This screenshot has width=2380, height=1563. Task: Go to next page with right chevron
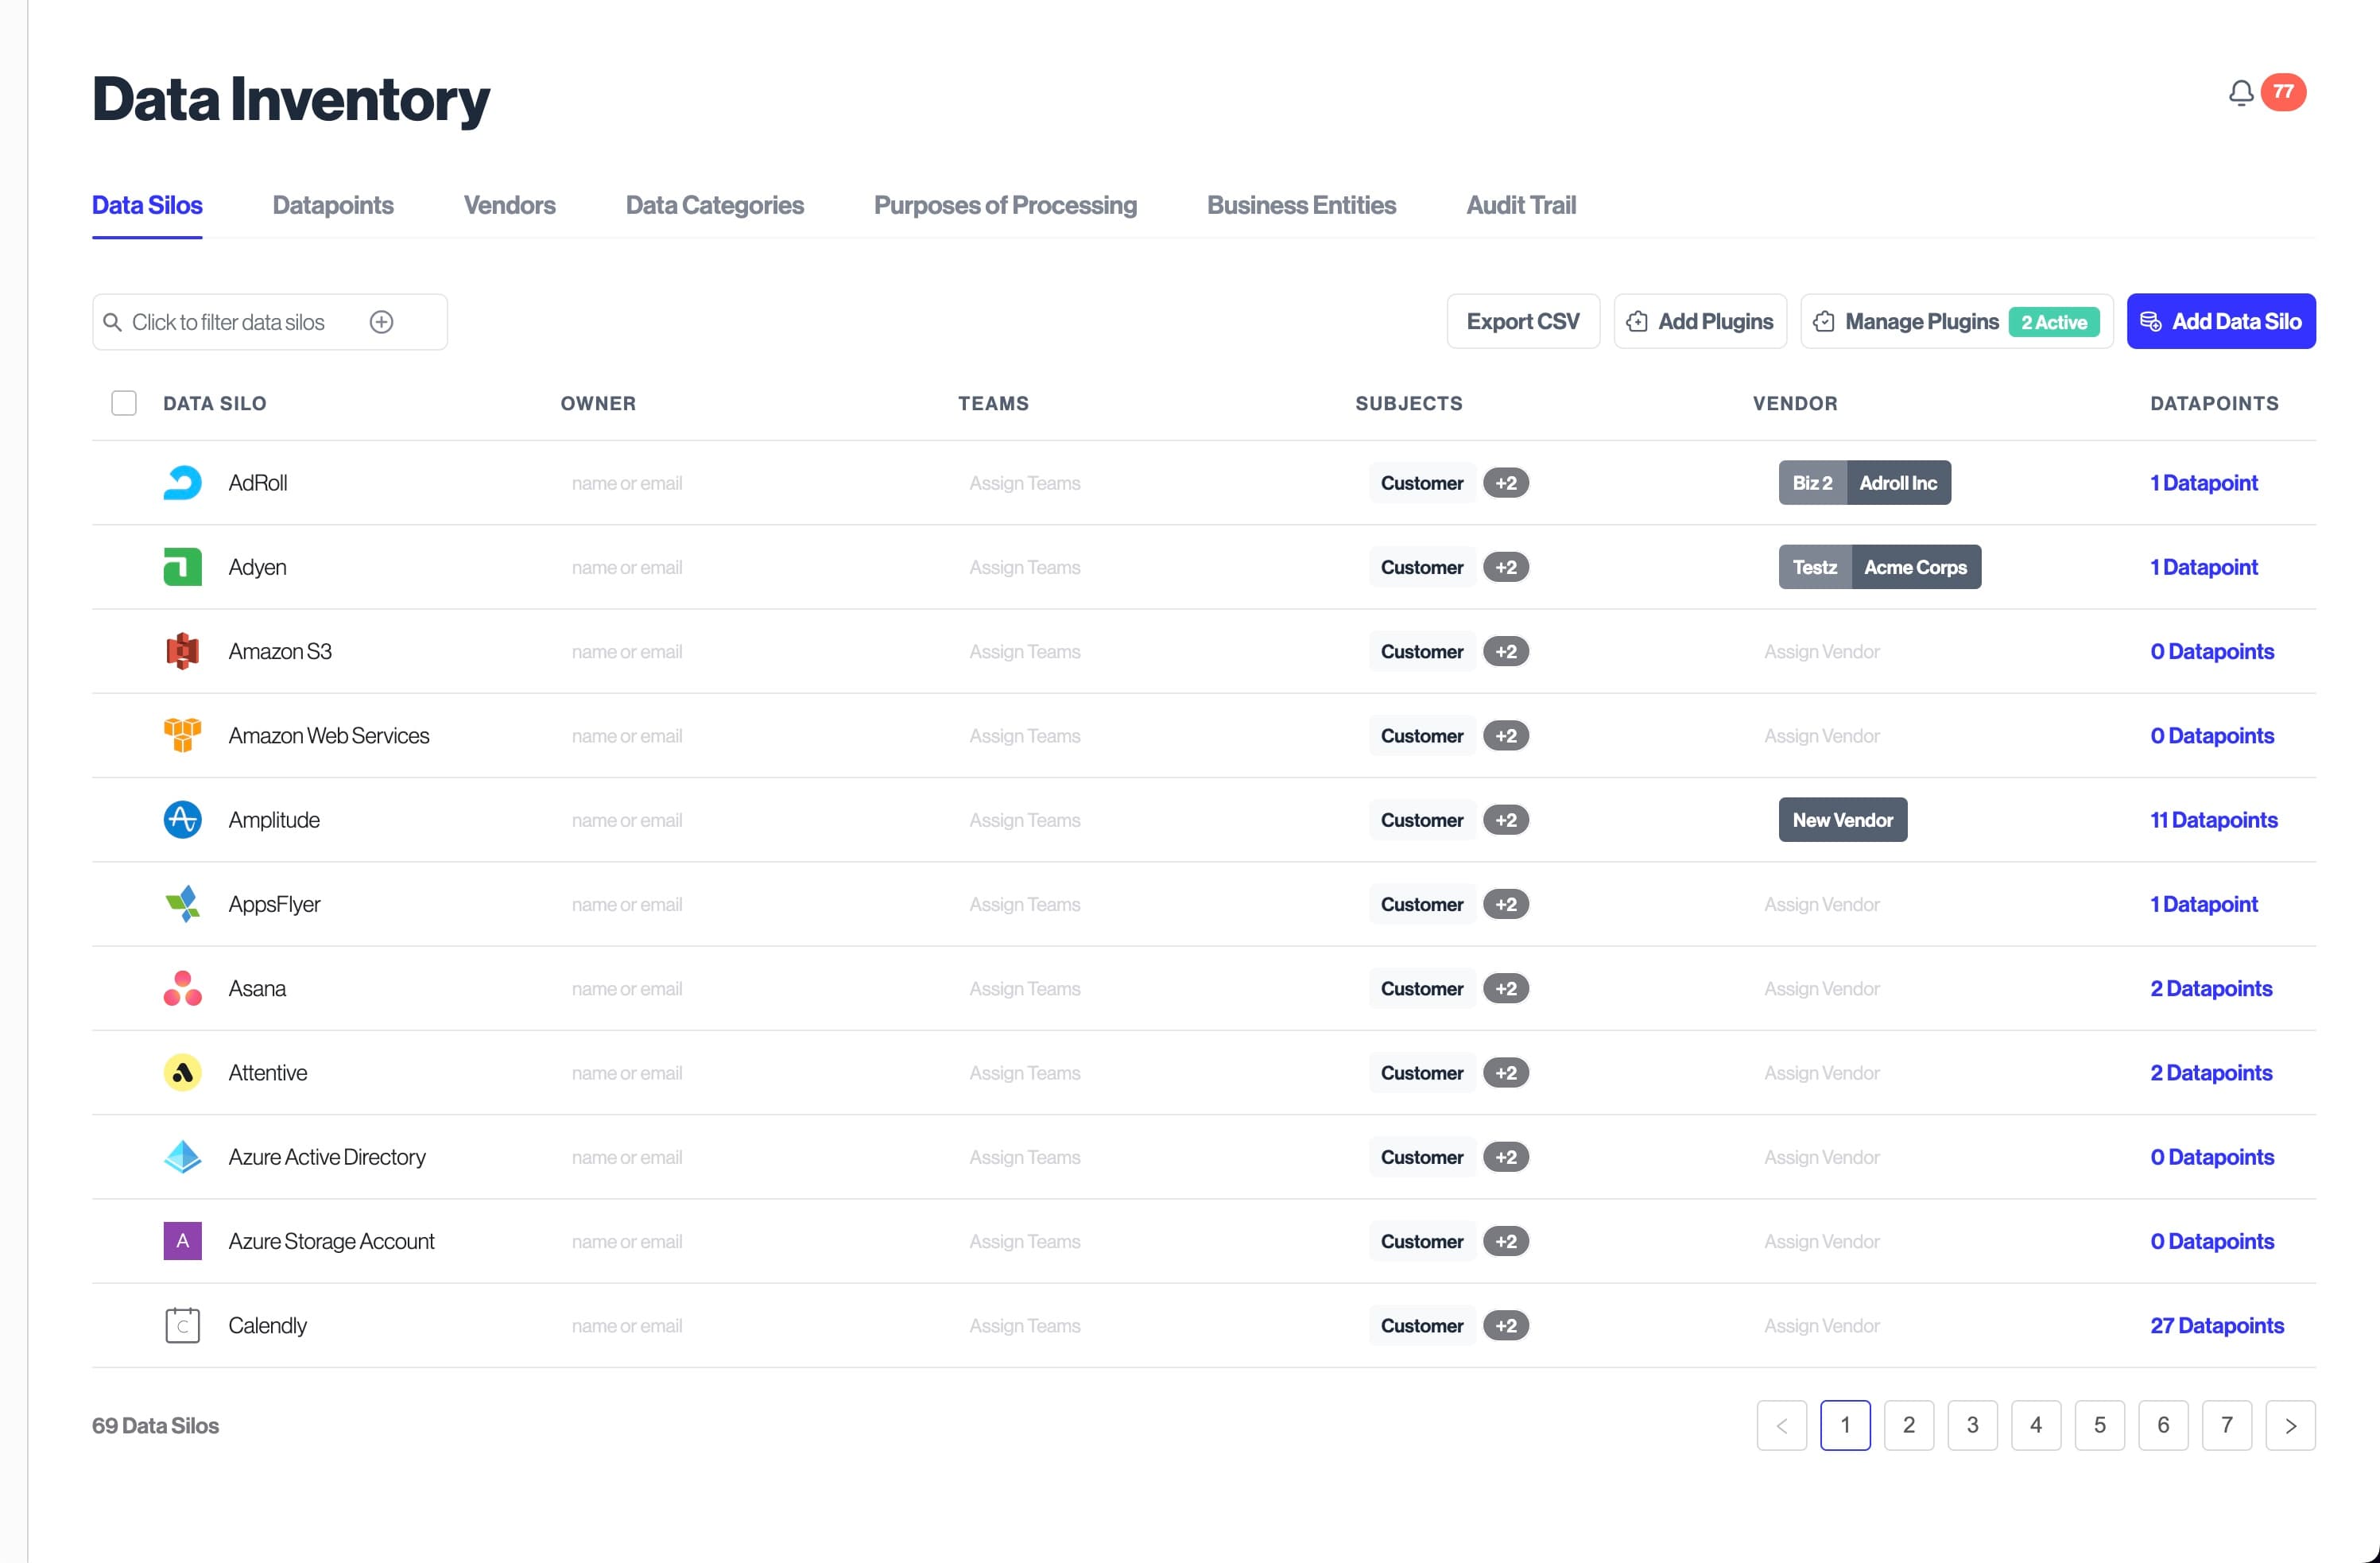2290,1425
